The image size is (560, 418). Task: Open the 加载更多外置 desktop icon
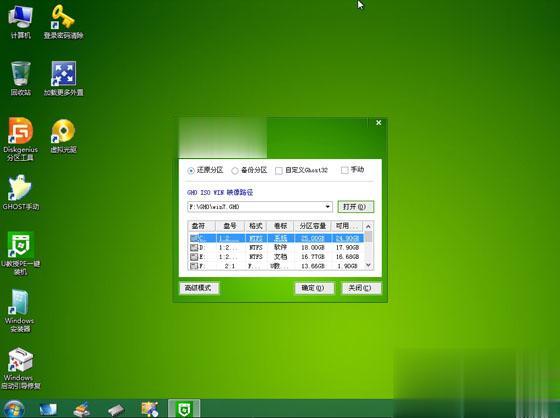(x=63, y=79)
